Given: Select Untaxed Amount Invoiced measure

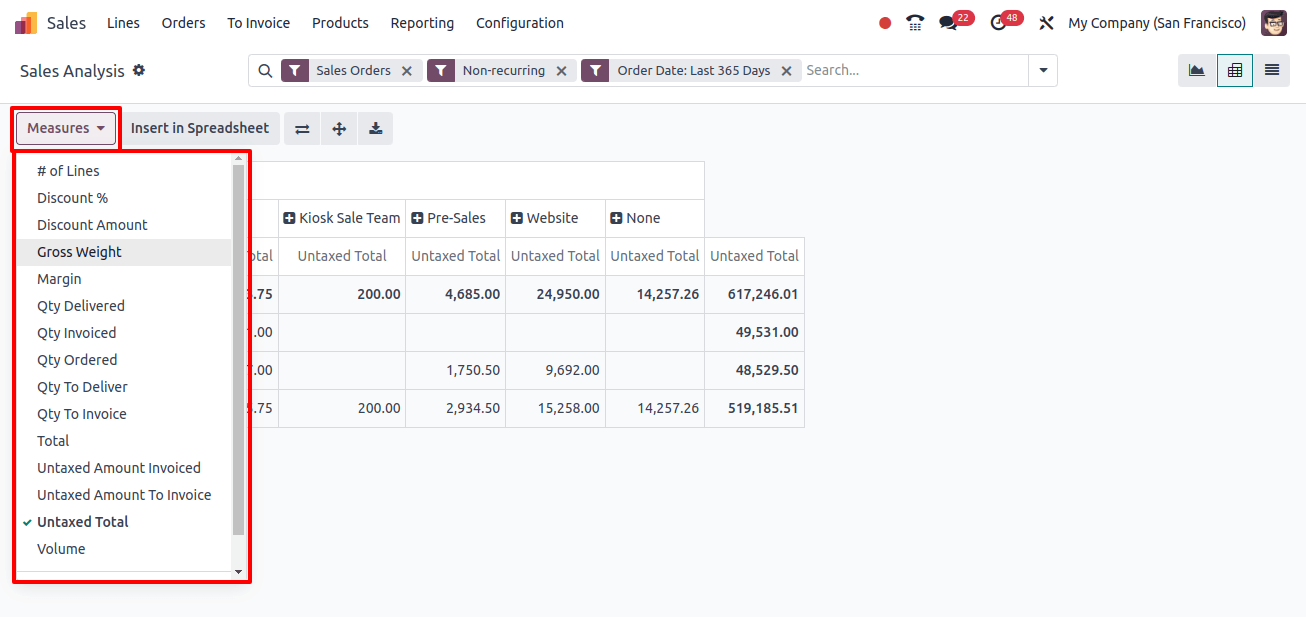Looking at the screenshot, I should tap(124, 468).
